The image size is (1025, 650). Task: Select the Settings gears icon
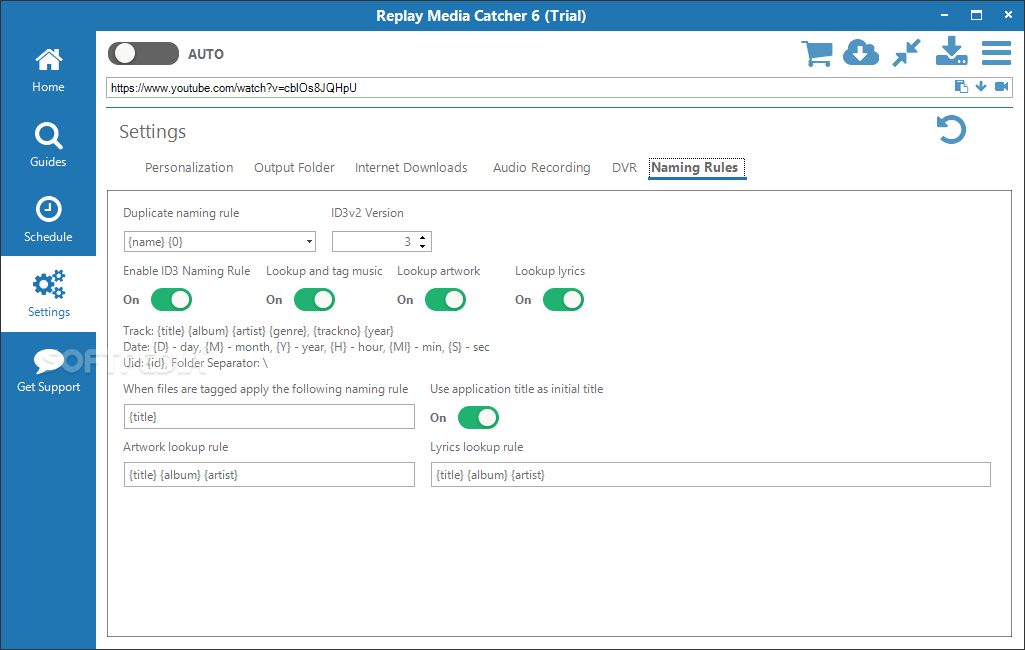(48, 284)
